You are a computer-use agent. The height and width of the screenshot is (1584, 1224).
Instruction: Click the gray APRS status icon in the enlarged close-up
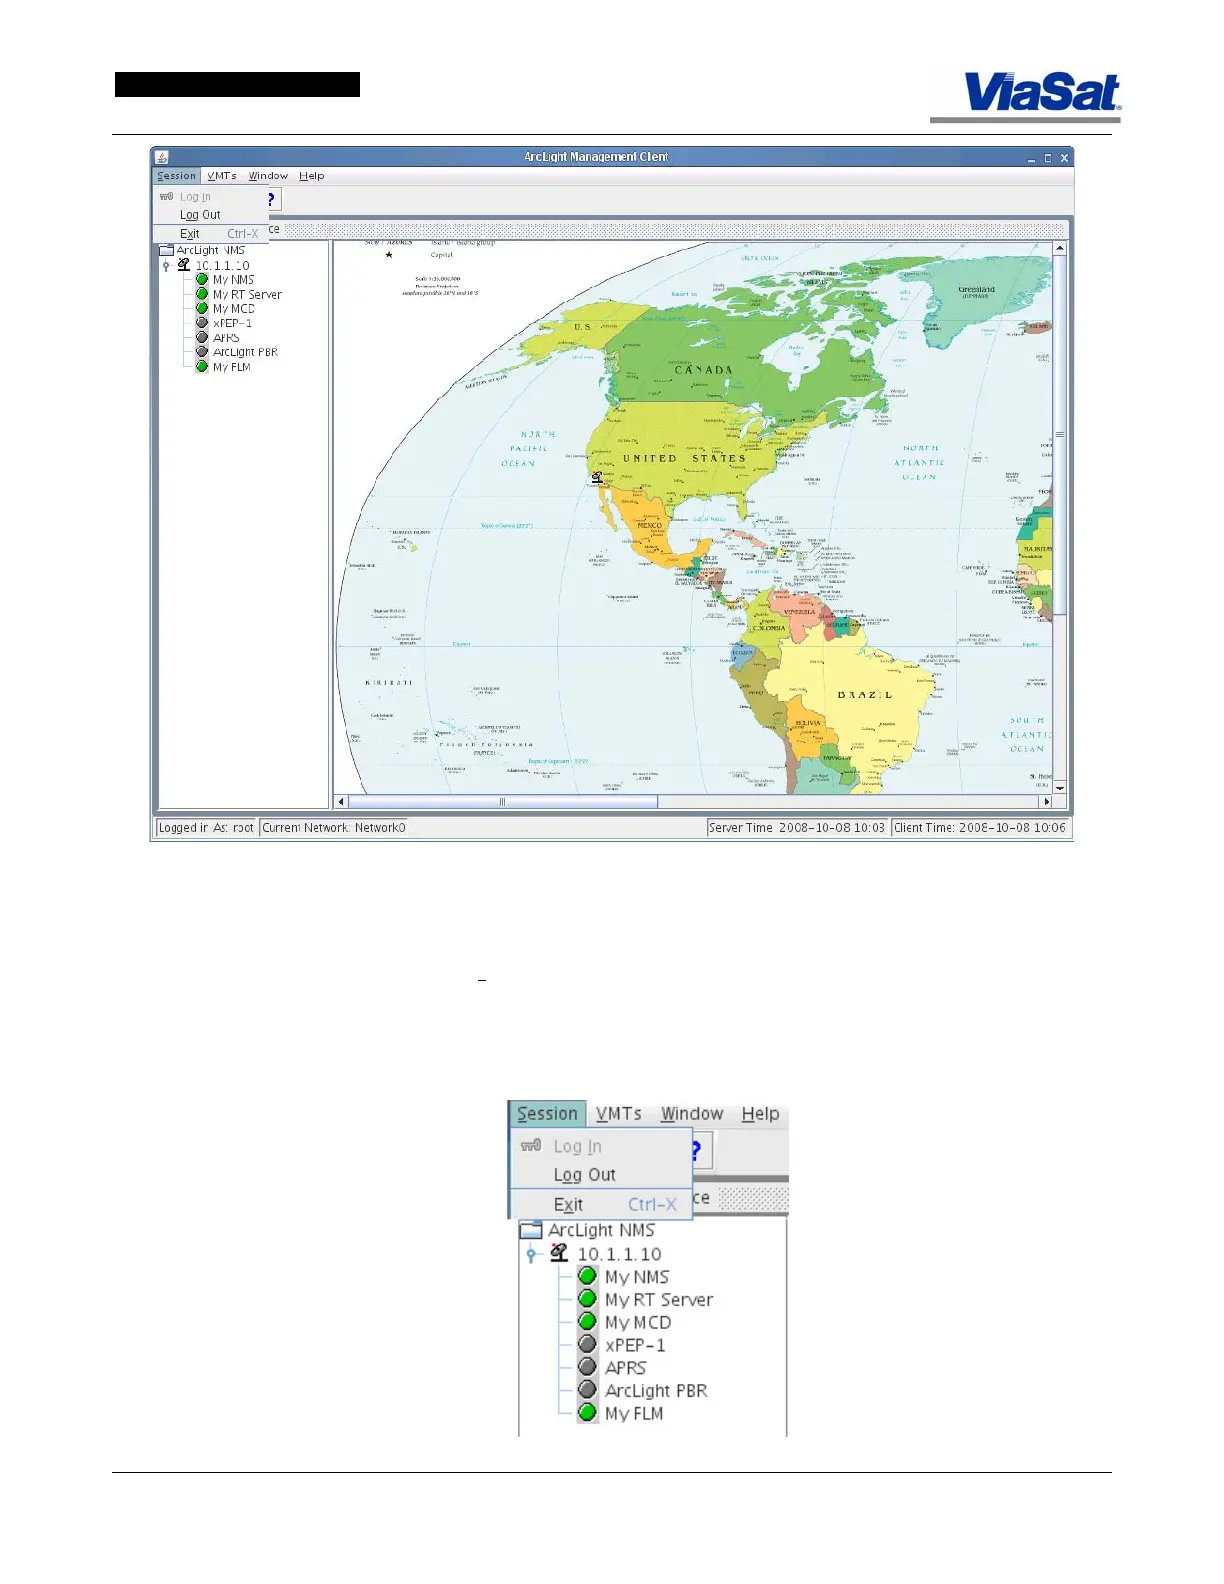588,1367
